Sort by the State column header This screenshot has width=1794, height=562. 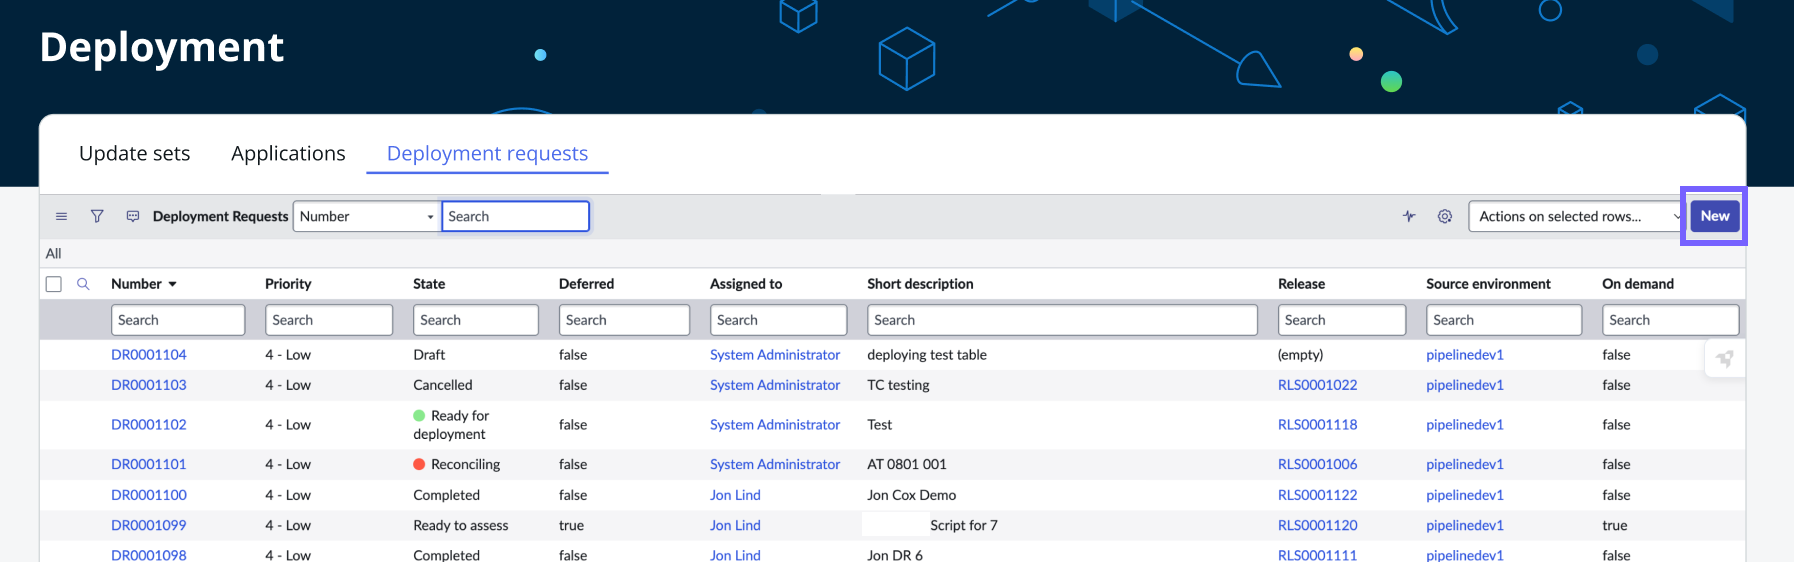[x=429, y=284]
